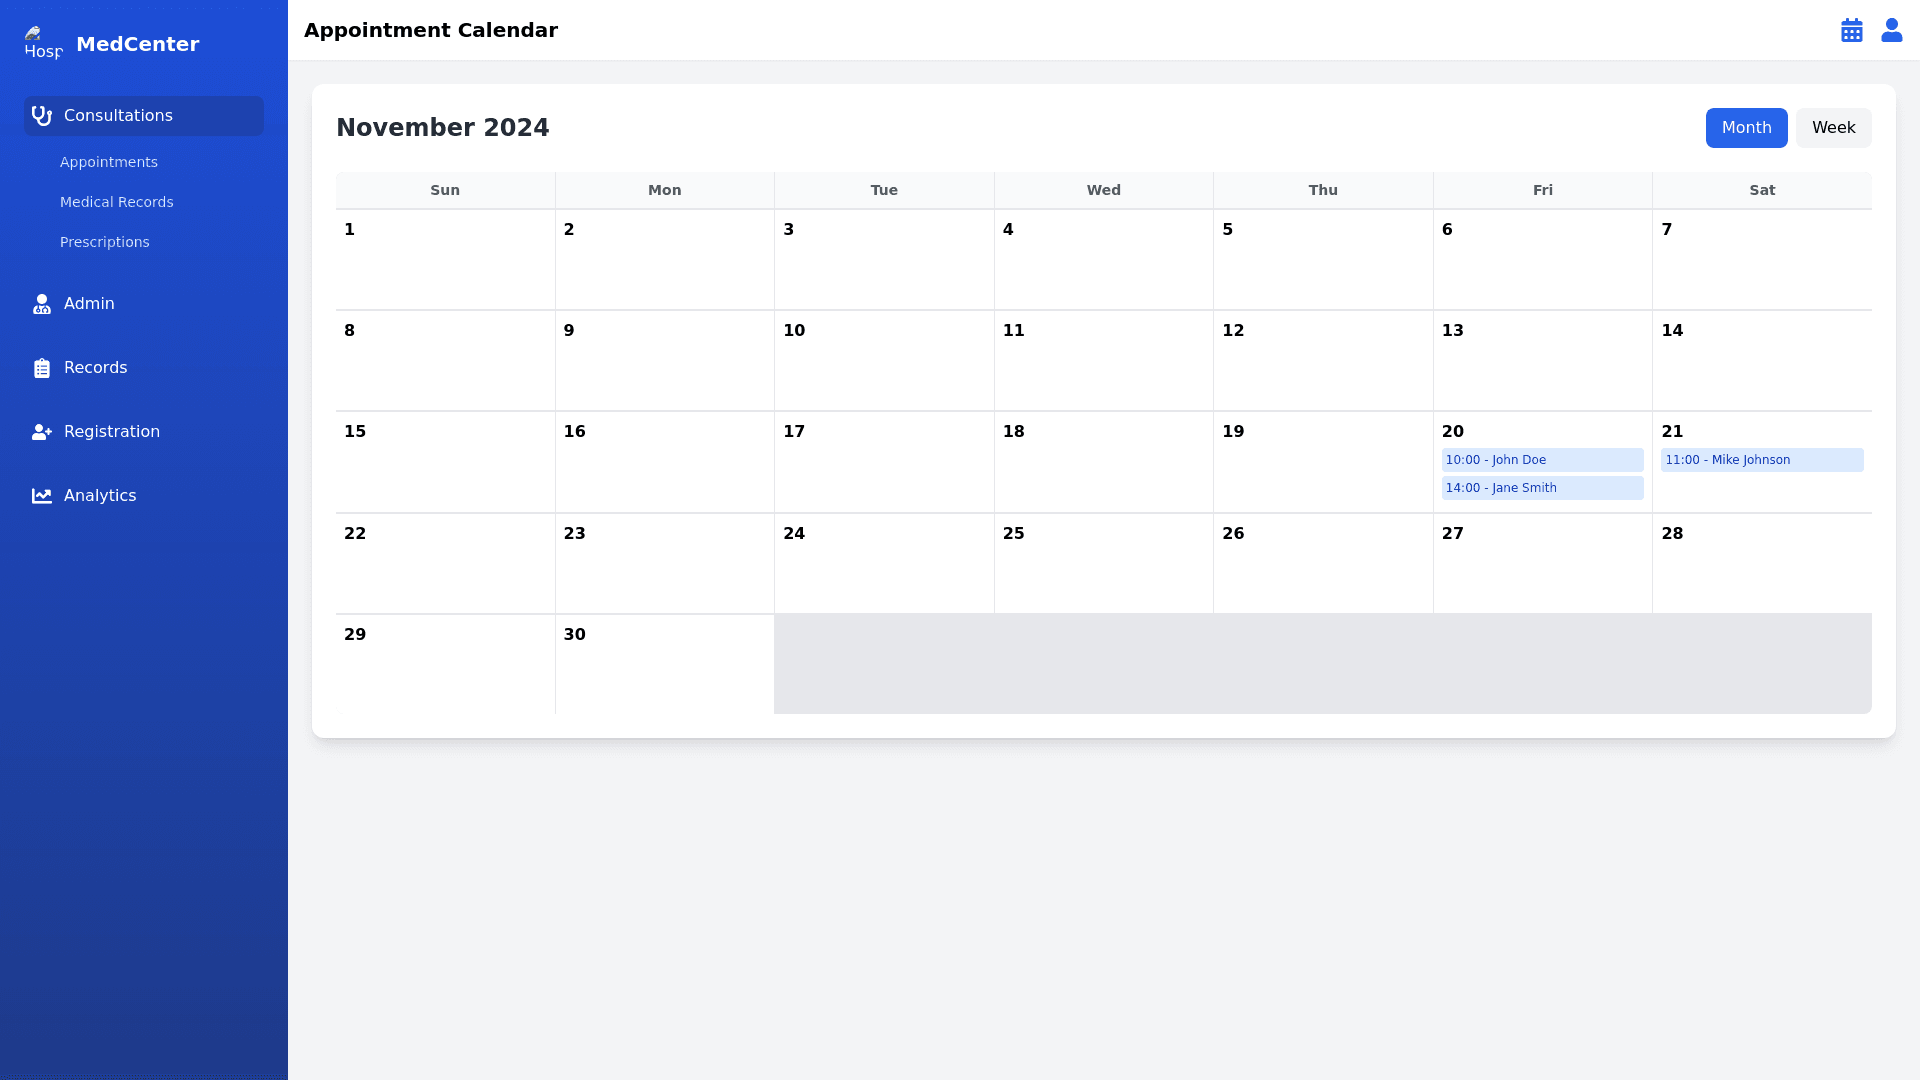Screen dimensions: 1920x1080
Task: Open Prescriptions submenu link
Action: (x=105, y=242)
